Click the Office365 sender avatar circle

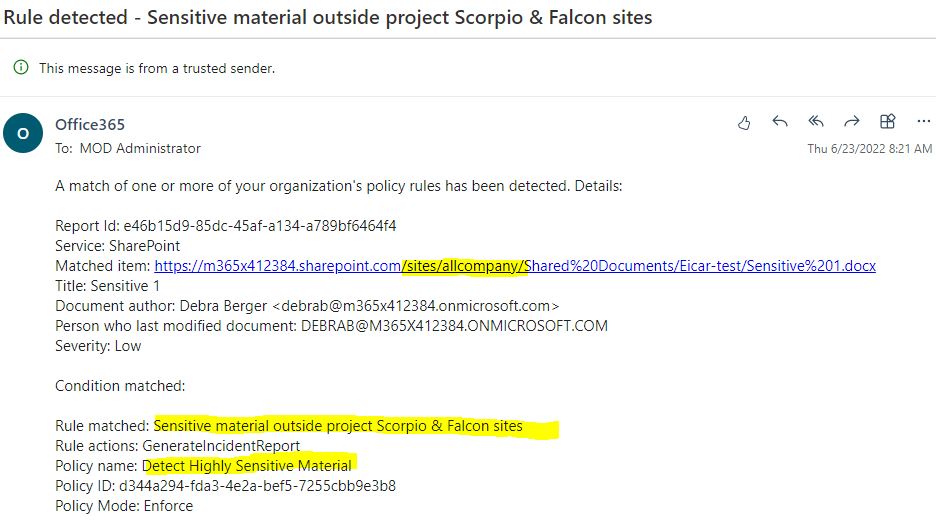click(x=23, y=134)
